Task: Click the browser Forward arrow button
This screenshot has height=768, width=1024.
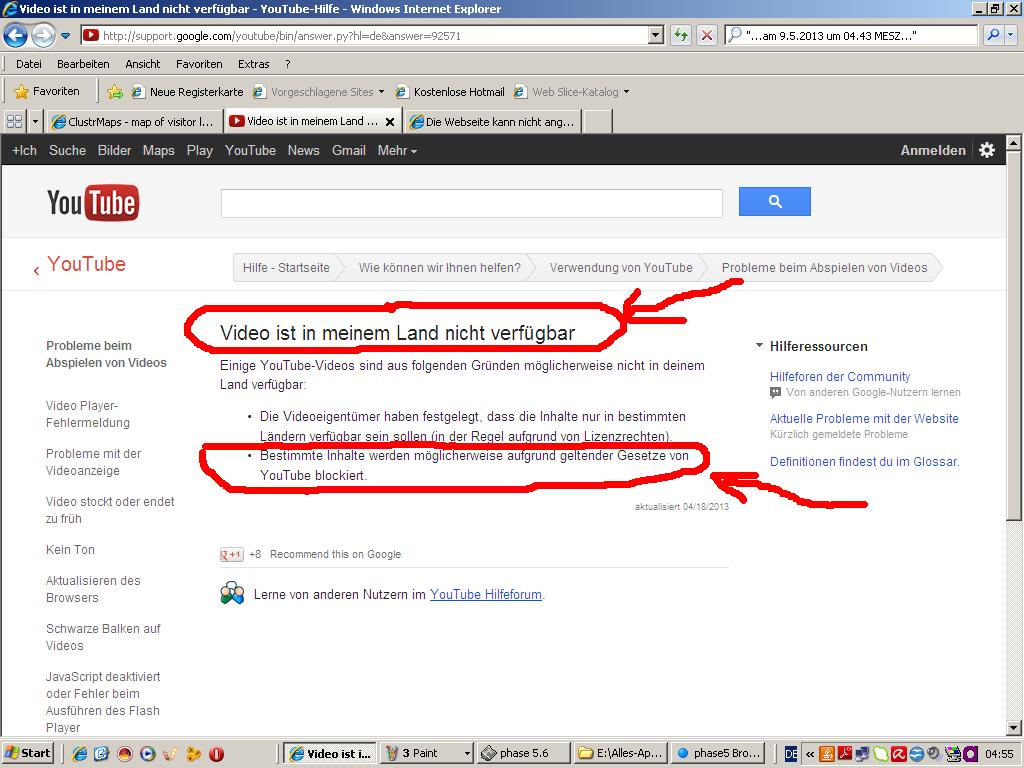Action: click(43, 35)
